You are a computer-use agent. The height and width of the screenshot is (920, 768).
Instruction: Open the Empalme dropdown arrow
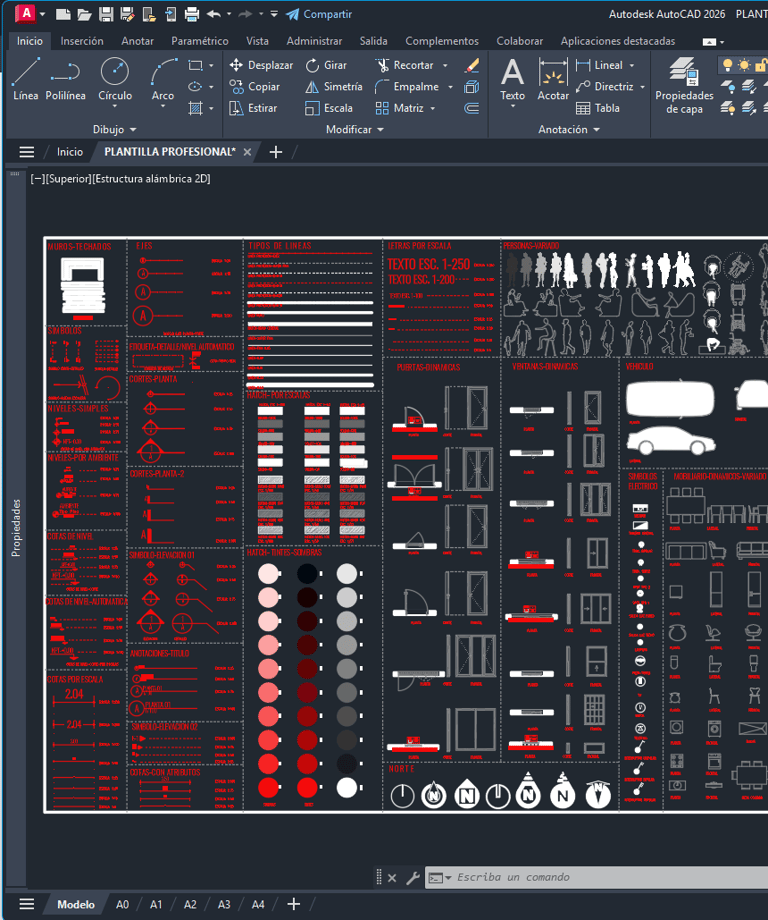coord(451,87)
